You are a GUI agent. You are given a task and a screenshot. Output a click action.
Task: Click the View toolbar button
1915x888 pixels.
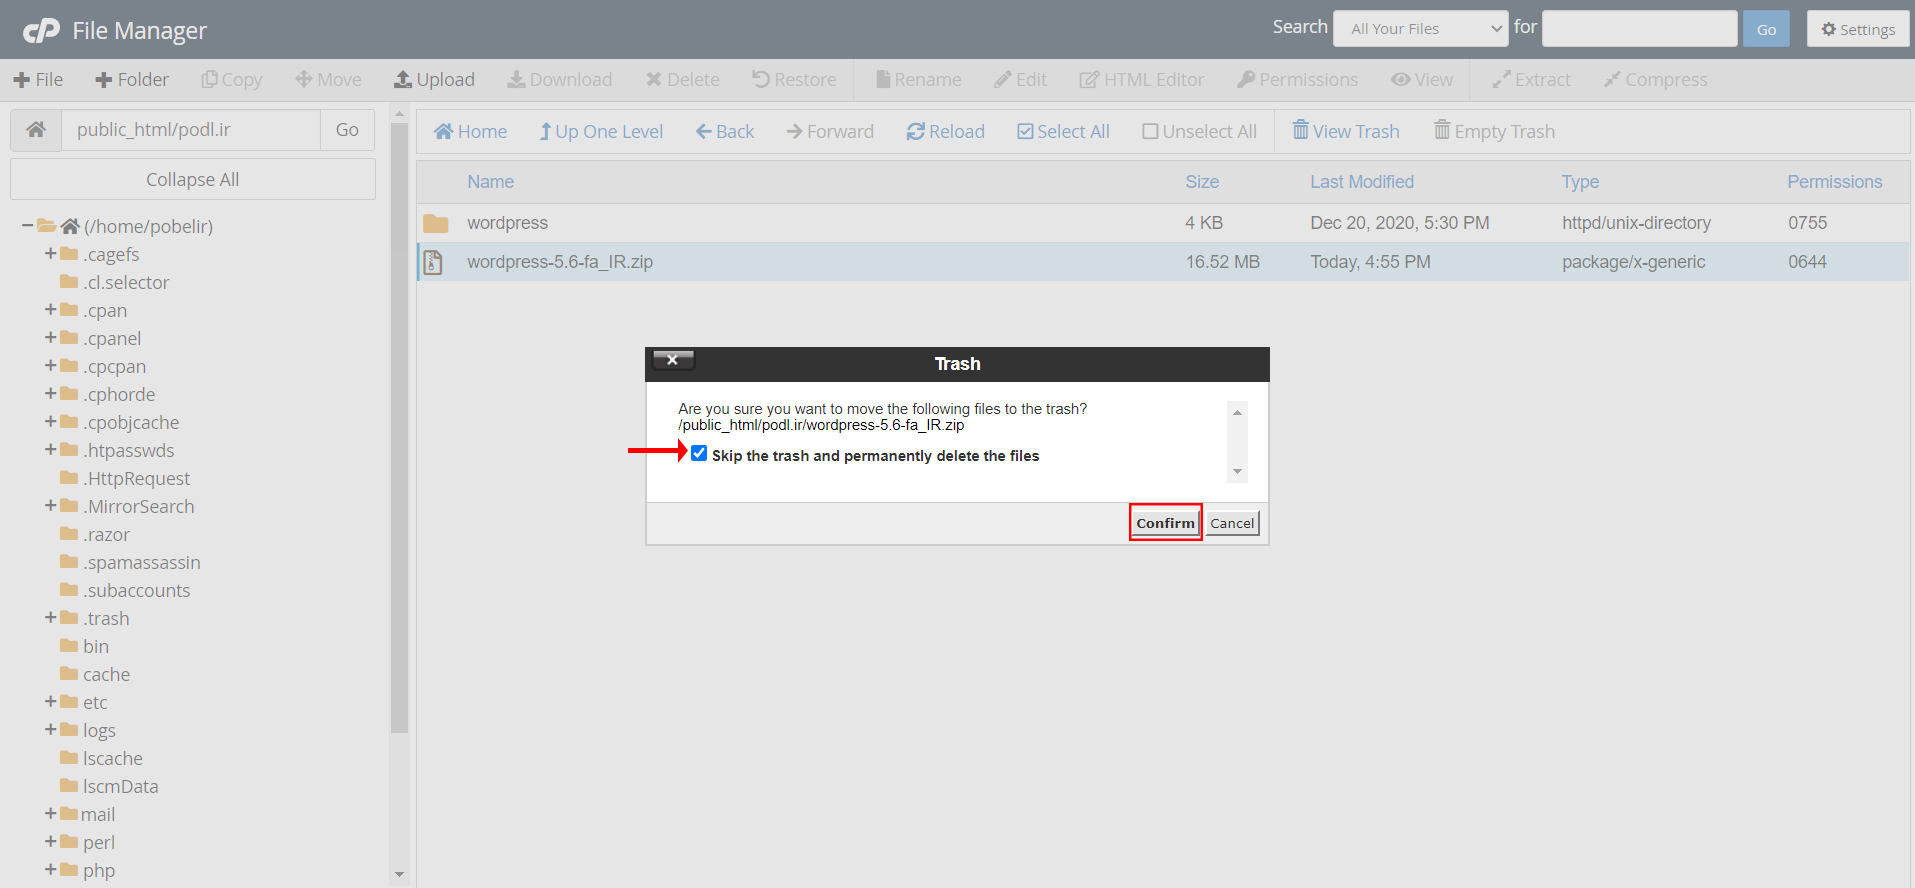pos(1423,80)
